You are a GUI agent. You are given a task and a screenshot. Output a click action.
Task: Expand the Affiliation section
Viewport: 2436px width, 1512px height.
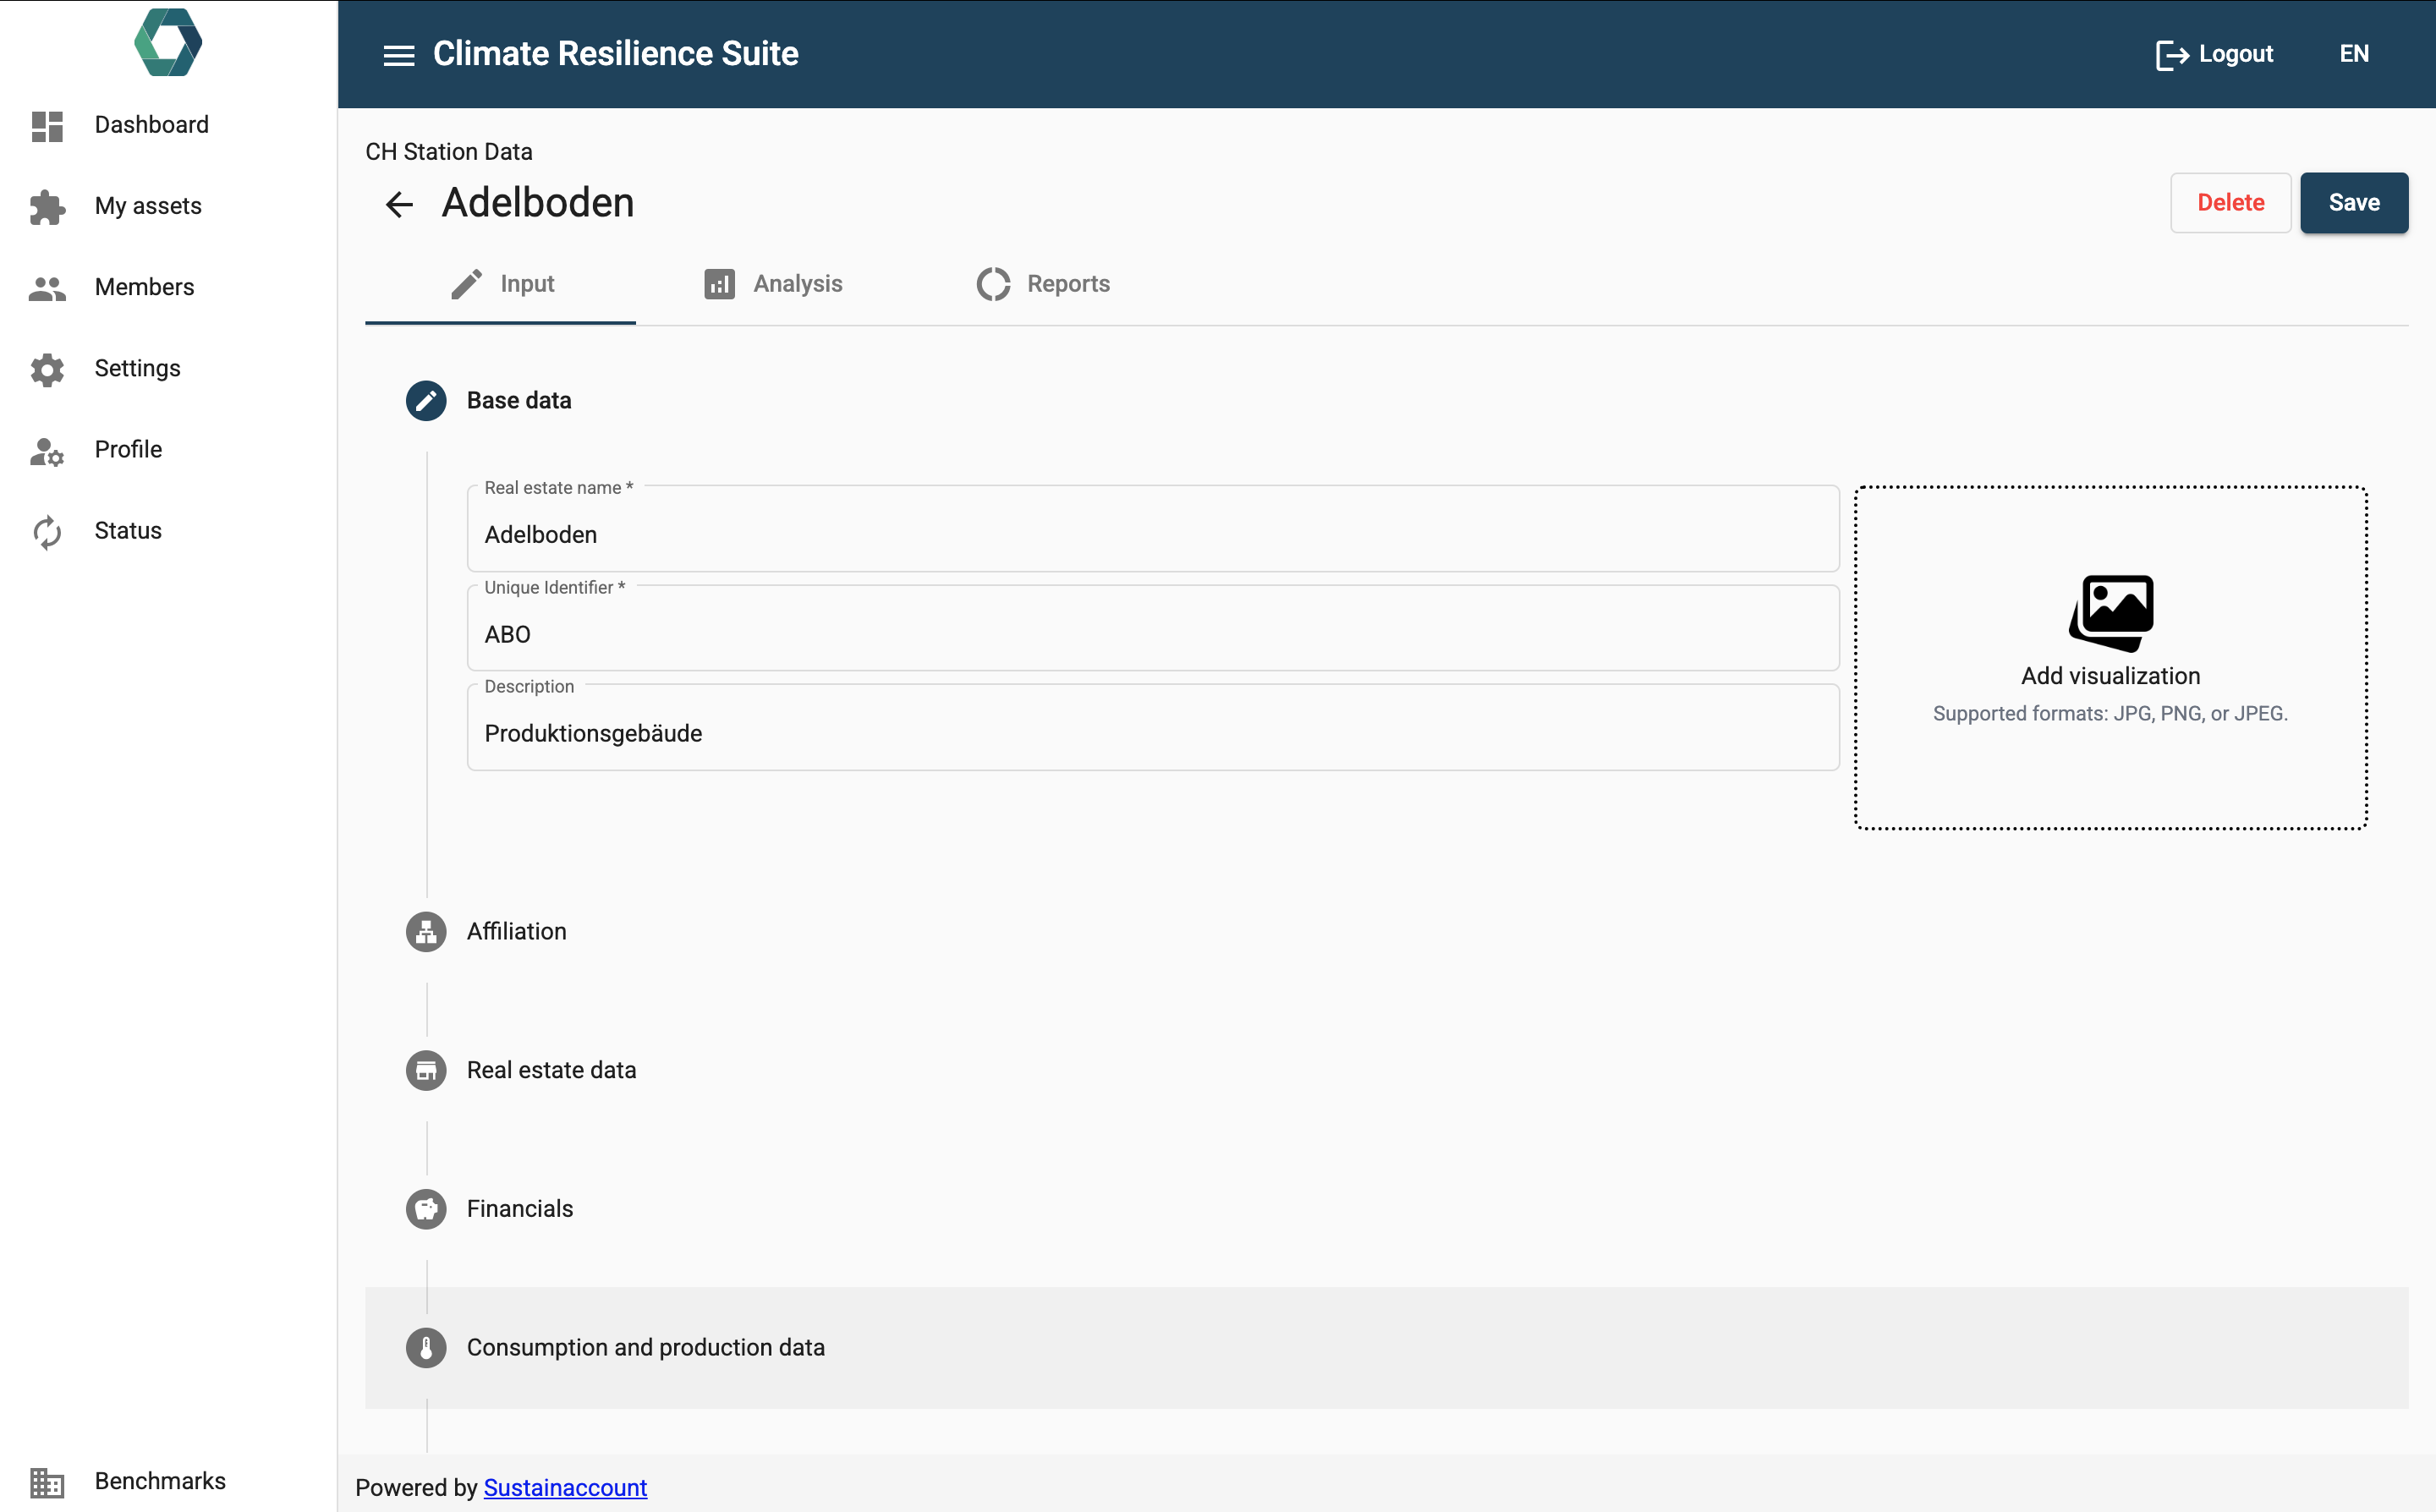(516, 931)
